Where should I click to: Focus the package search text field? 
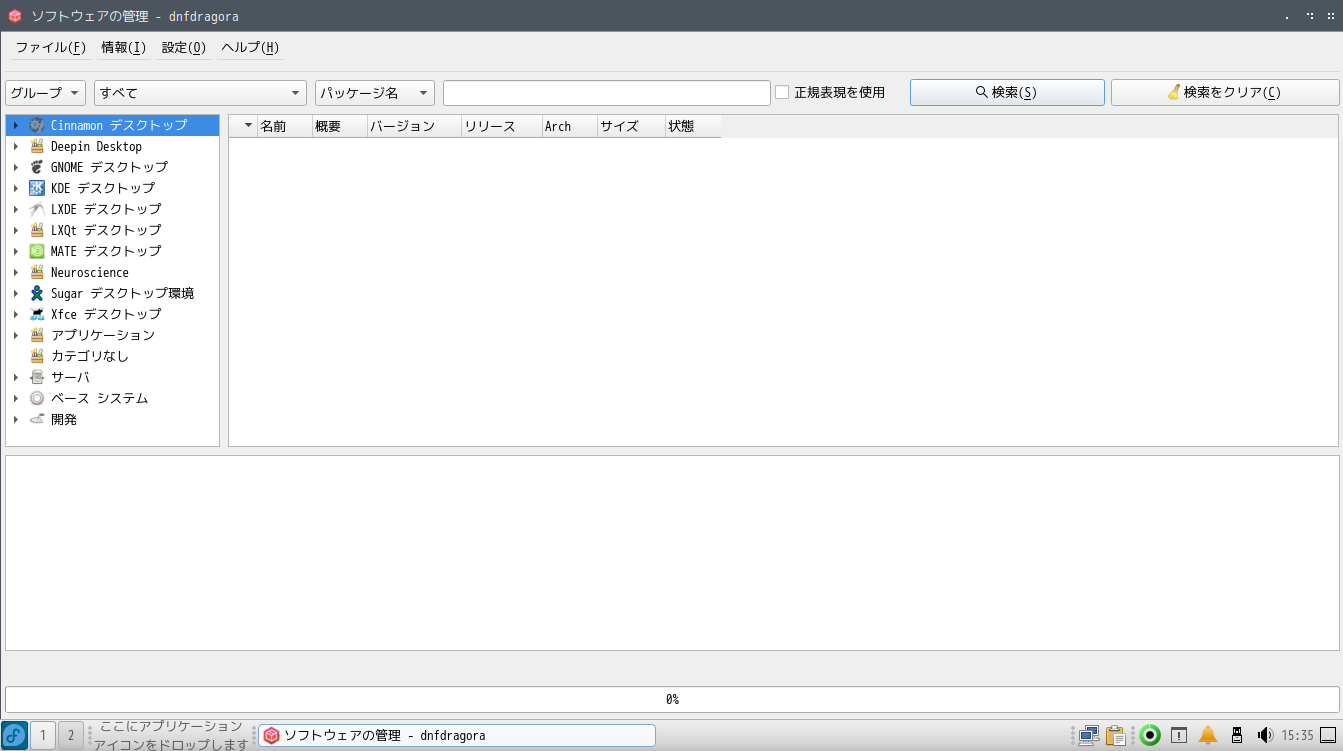tap(607, 93)
